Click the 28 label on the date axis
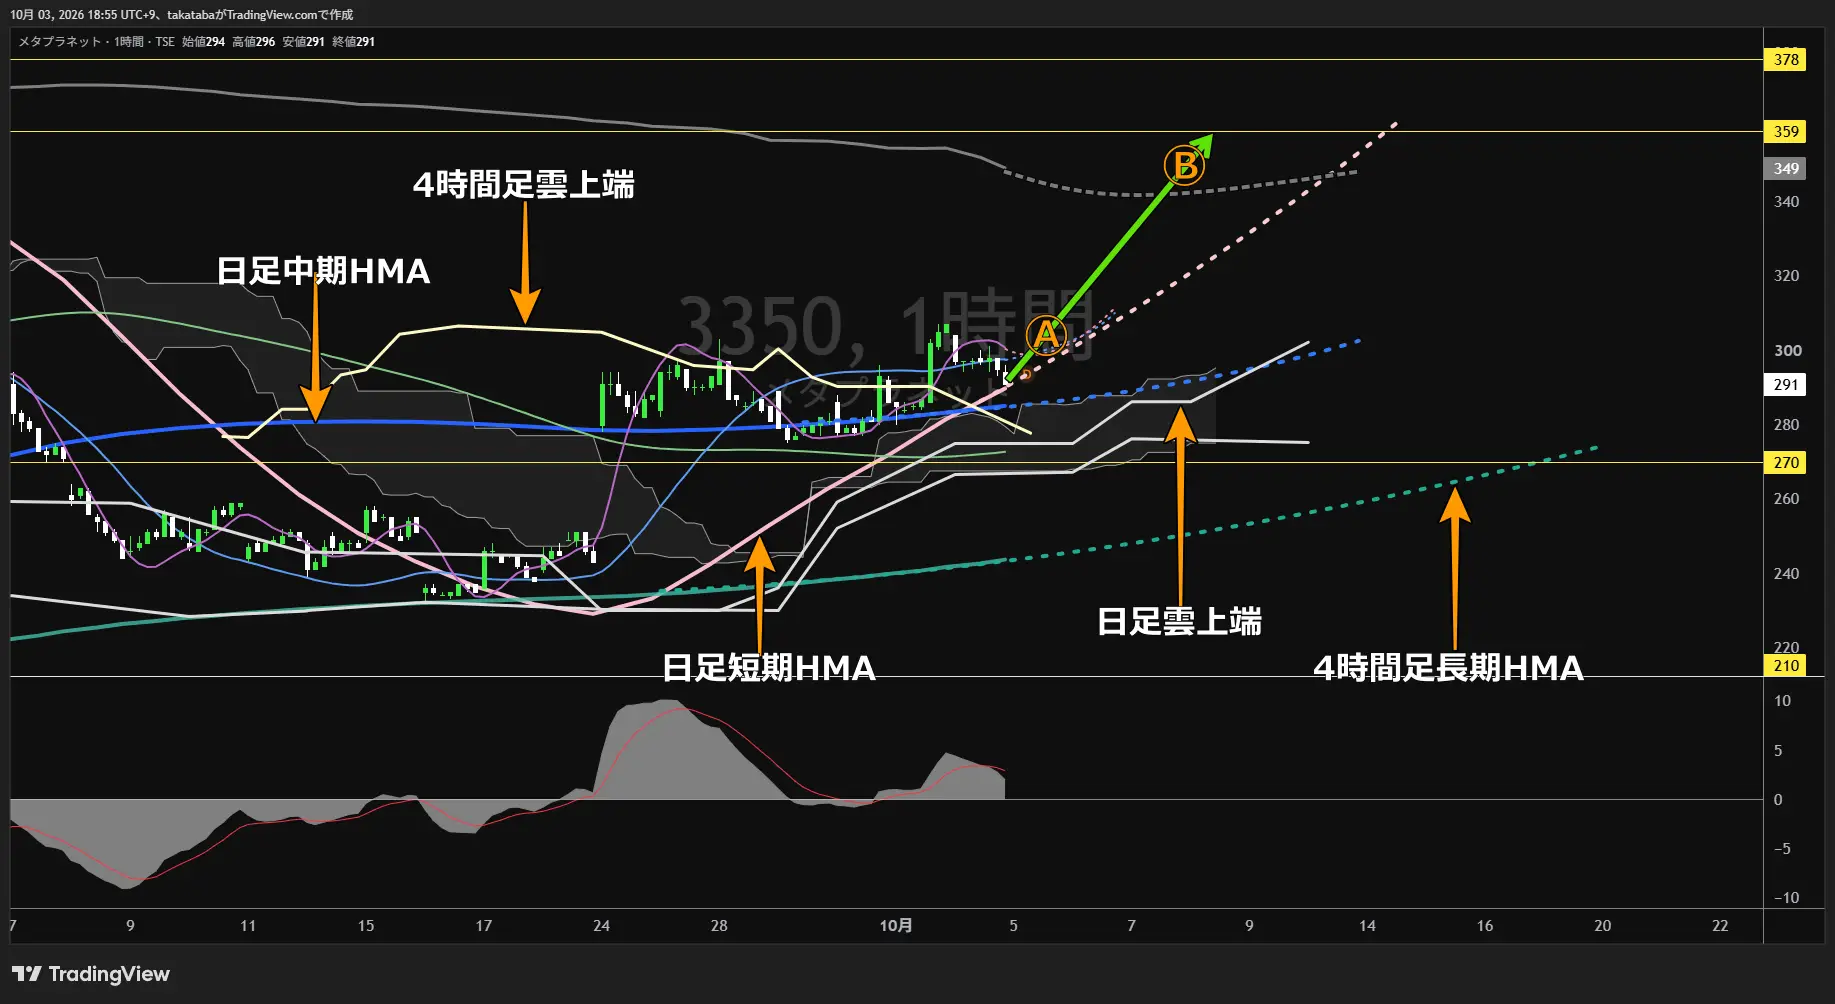Screen dimensions: 1835x1004 [719, 926]
